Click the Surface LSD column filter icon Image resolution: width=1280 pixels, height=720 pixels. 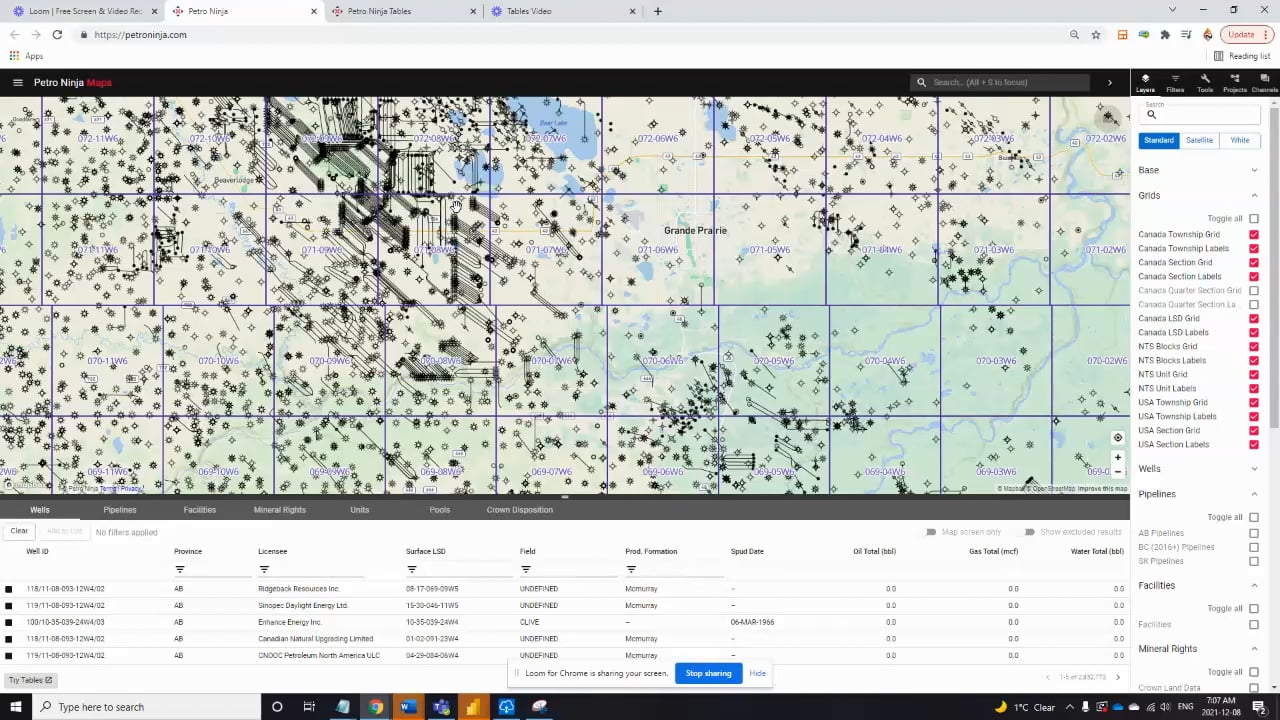click(412, 570)
